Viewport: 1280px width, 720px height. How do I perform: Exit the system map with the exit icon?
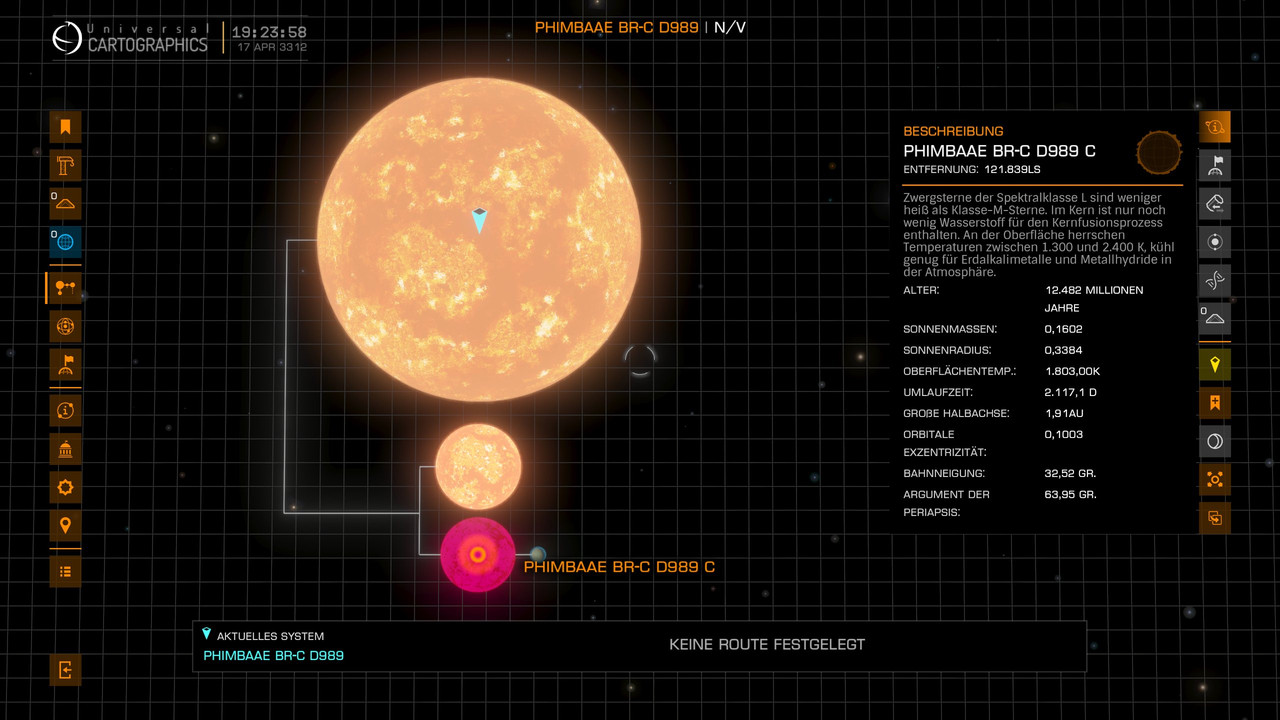[65, 669]
